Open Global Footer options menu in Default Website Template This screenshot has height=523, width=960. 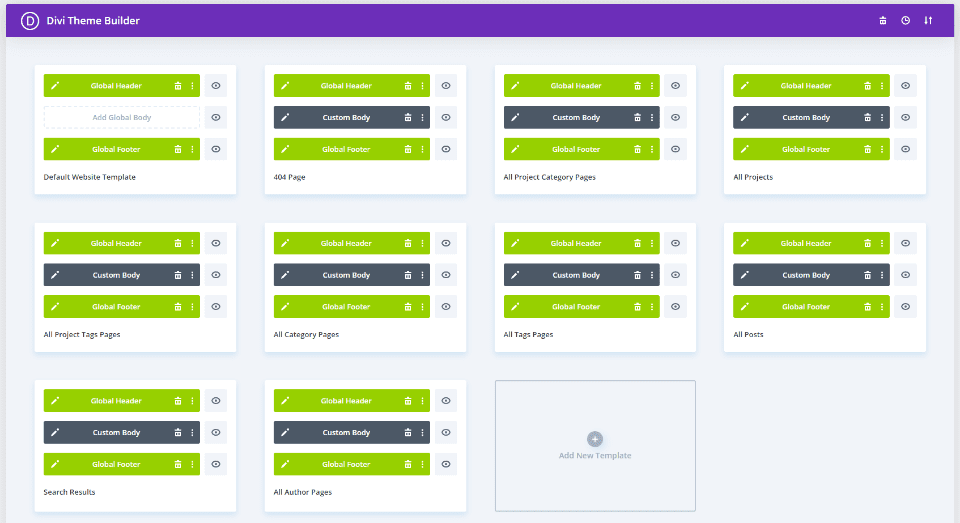pos(192,149)
